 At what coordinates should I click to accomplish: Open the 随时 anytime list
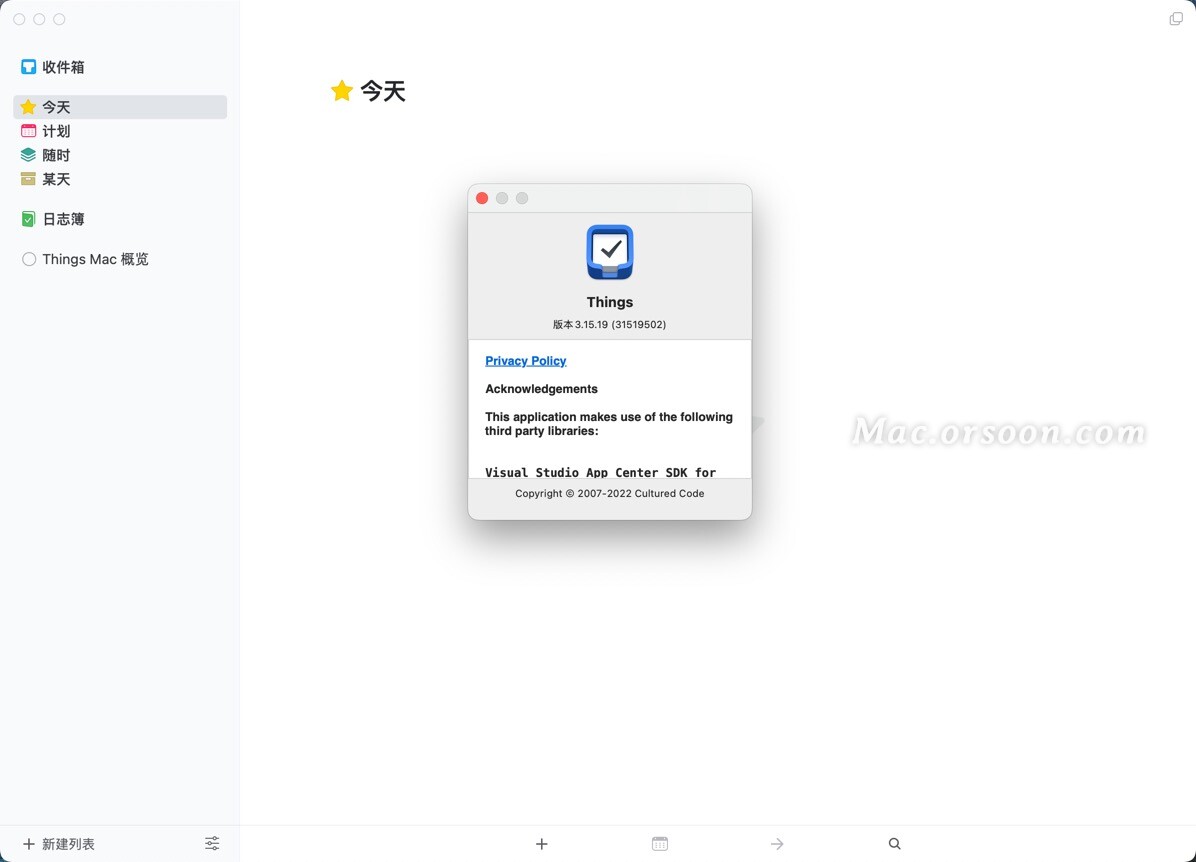(120, 155)
